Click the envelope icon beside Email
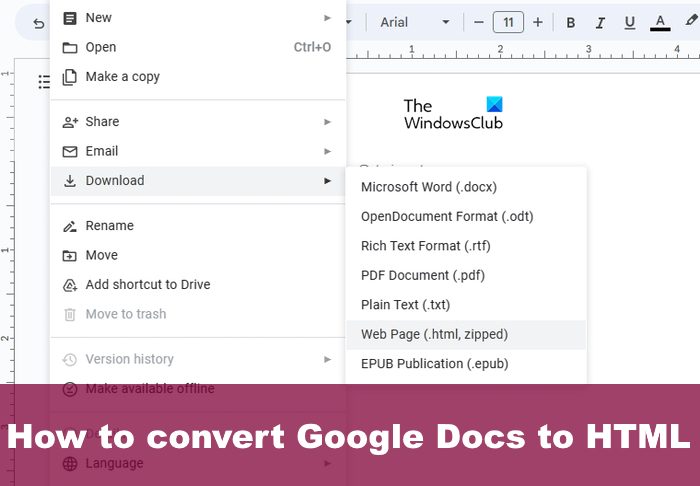 70,152
